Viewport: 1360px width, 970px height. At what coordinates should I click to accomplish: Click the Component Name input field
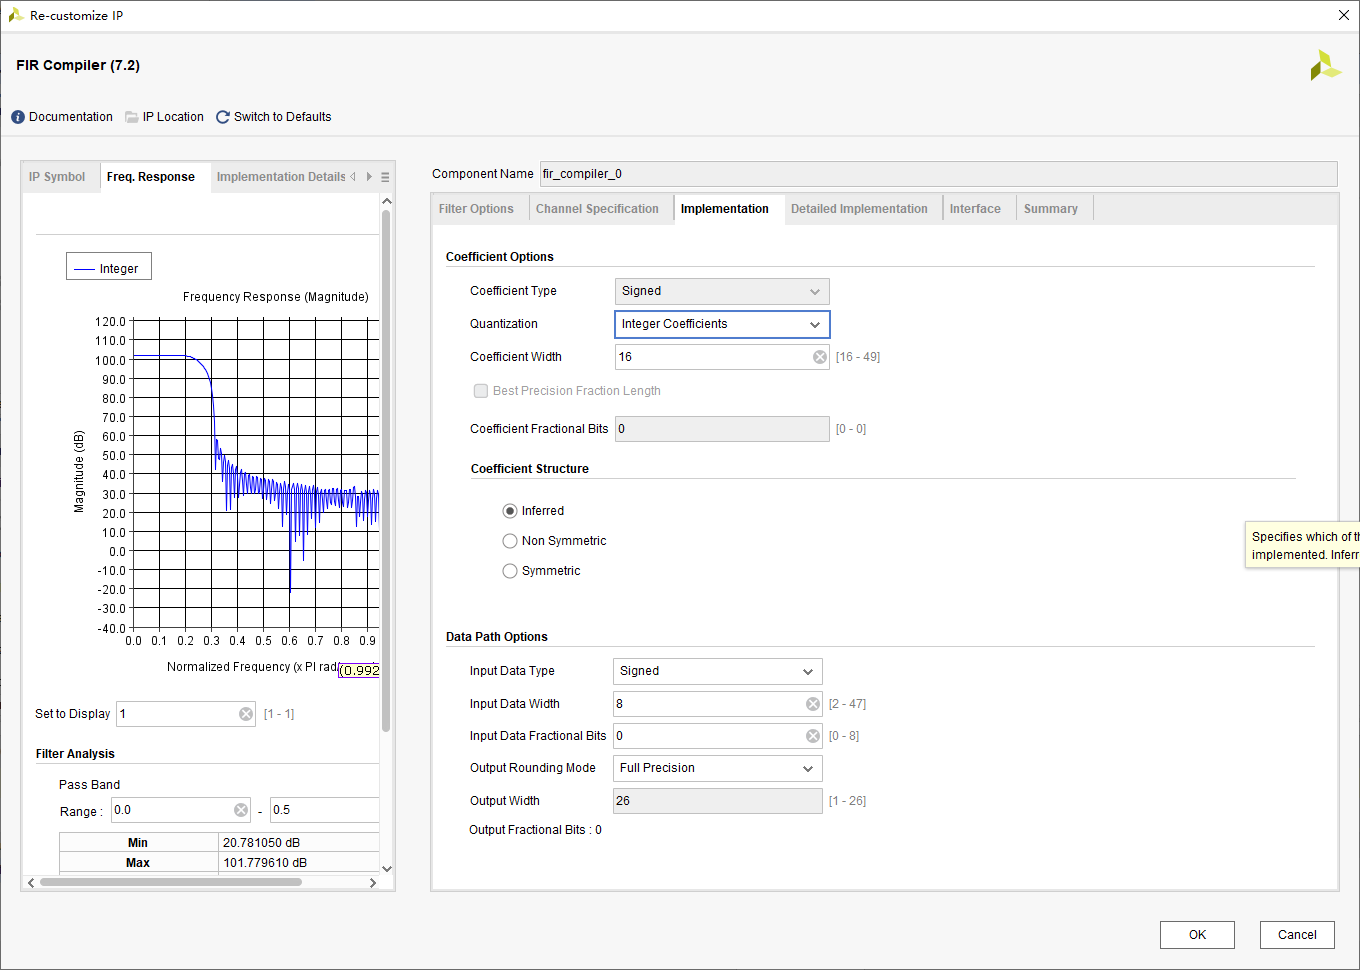[x=938, y=174]
